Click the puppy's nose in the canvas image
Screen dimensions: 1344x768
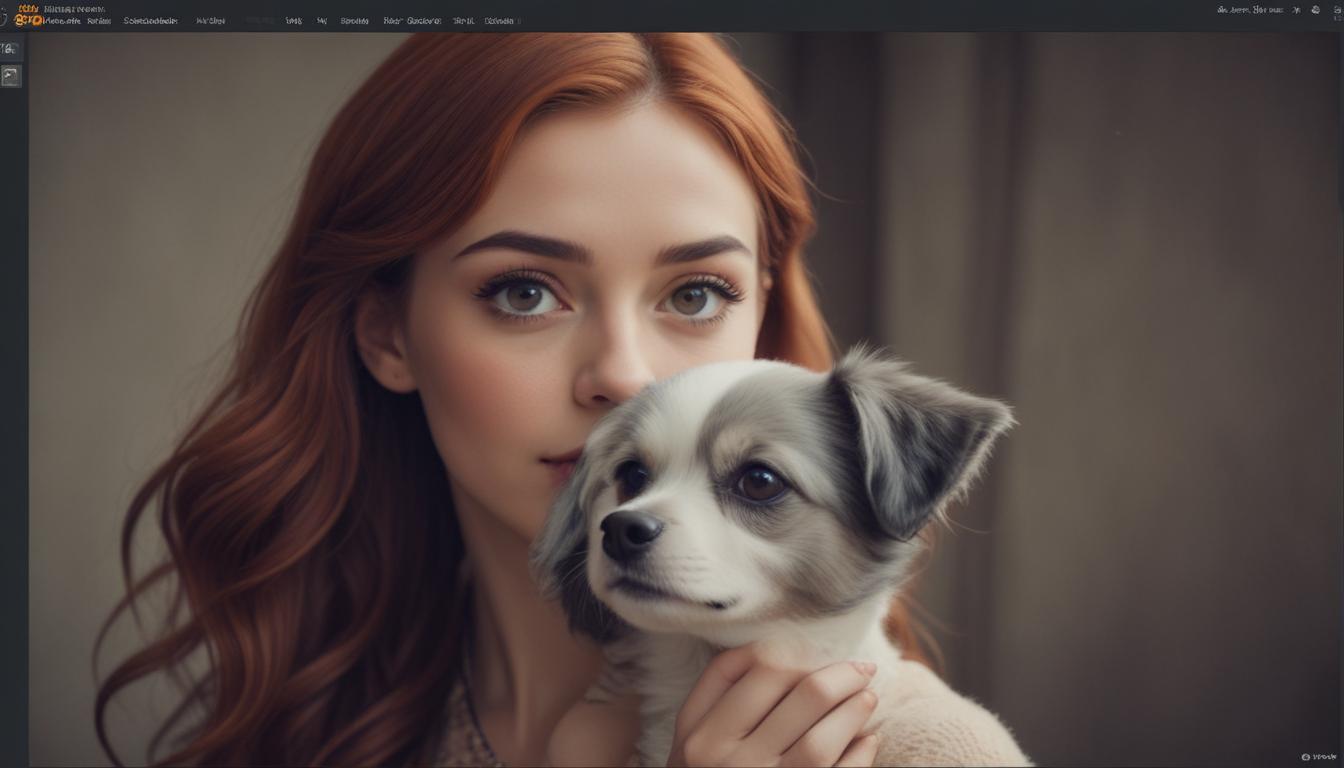[630, 530]
